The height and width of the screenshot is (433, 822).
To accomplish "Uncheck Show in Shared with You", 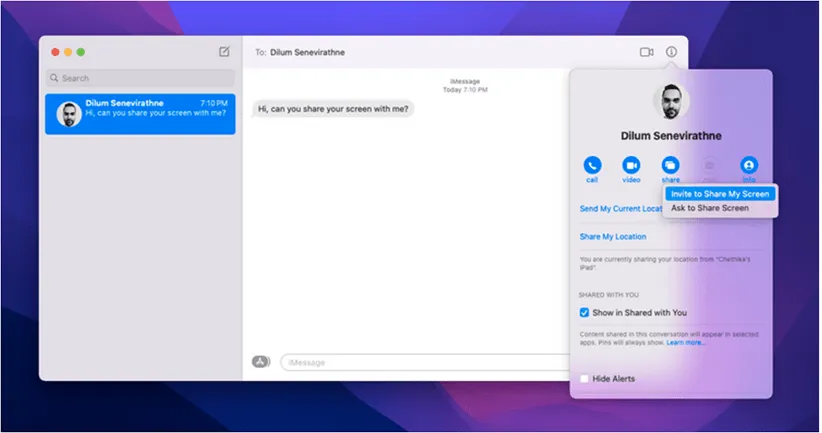I will pyautogui.click(x=585, y=312).
